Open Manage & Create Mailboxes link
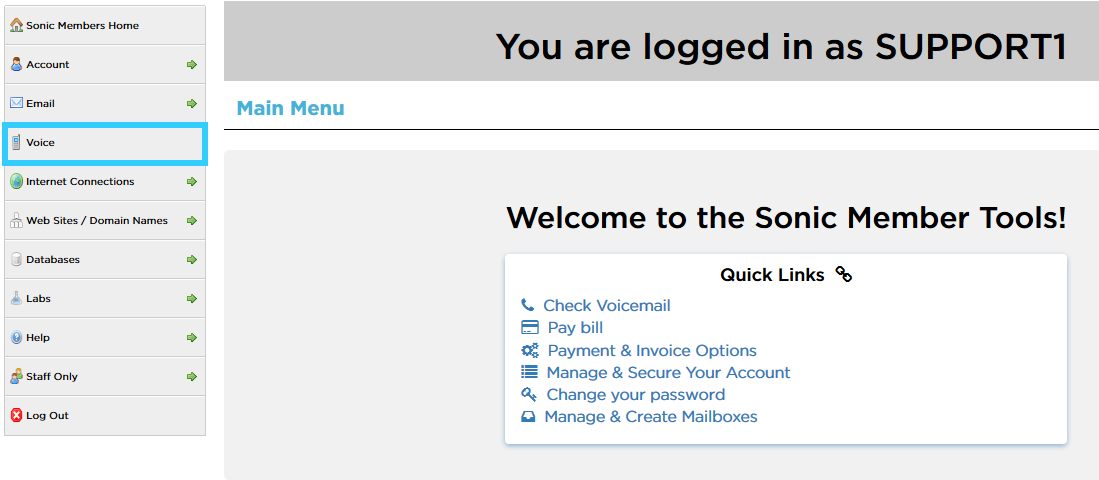The image size is (1099, 480). click(650, 416)
